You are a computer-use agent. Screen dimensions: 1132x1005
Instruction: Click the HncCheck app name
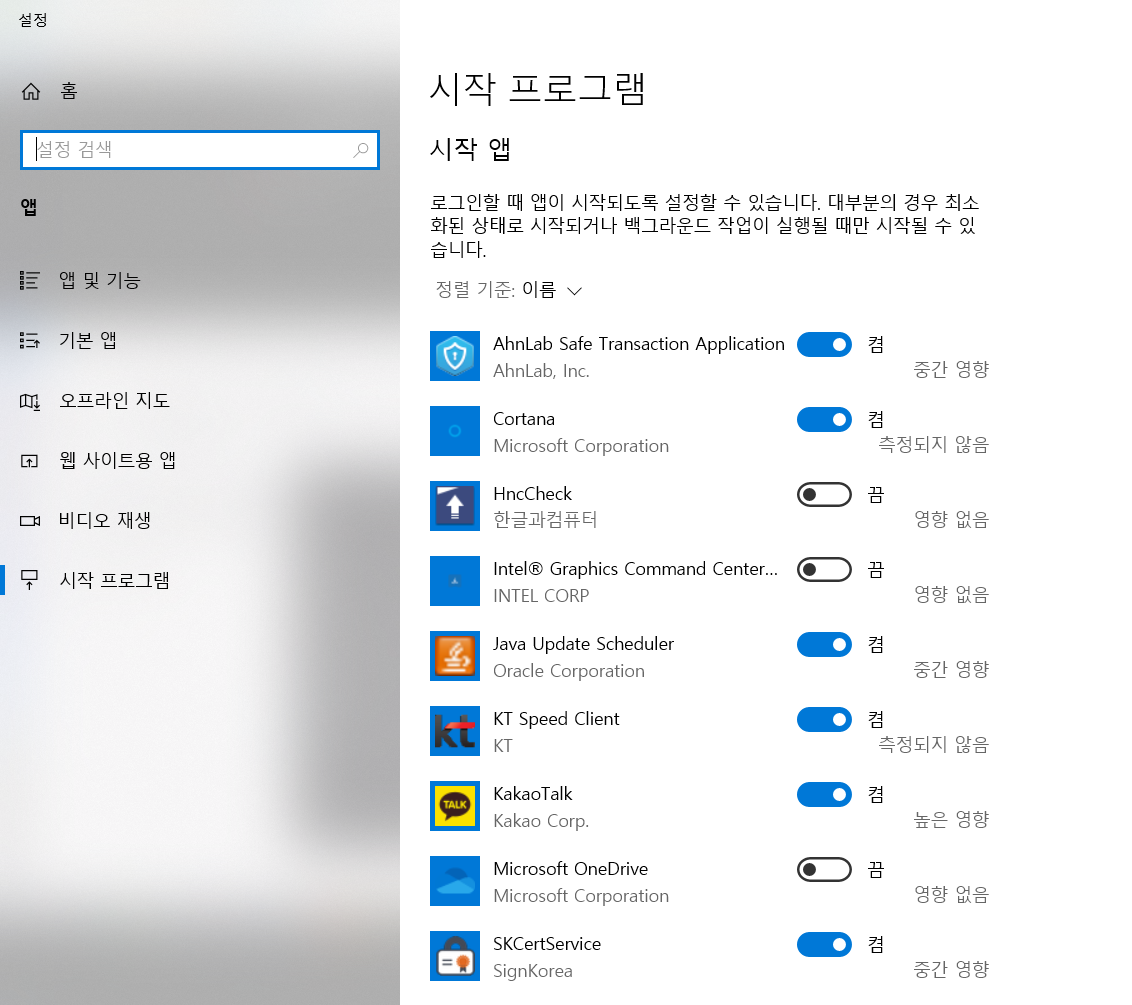point(532,495)
